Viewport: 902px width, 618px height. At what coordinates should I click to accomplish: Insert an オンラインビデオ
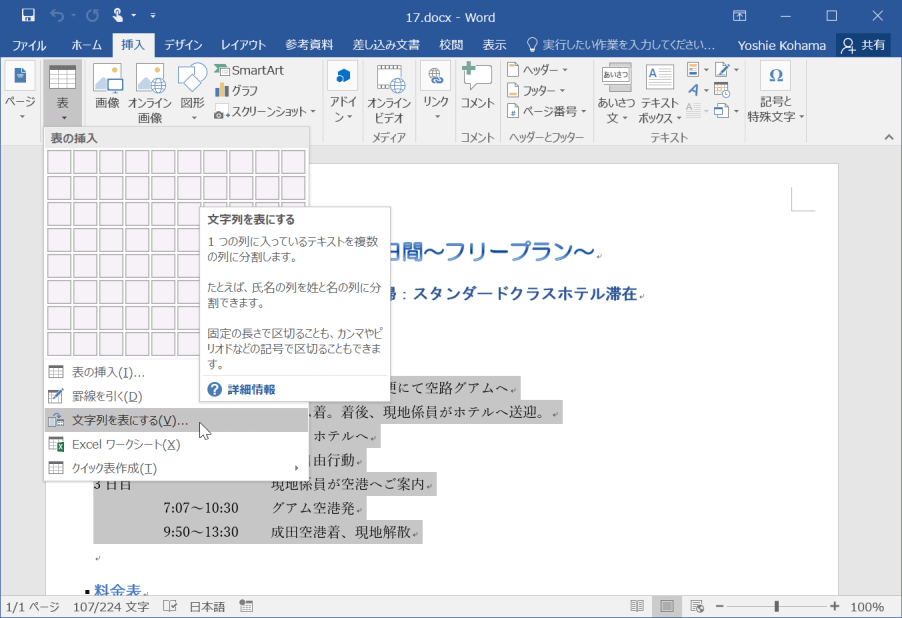(x=391, y=90)
